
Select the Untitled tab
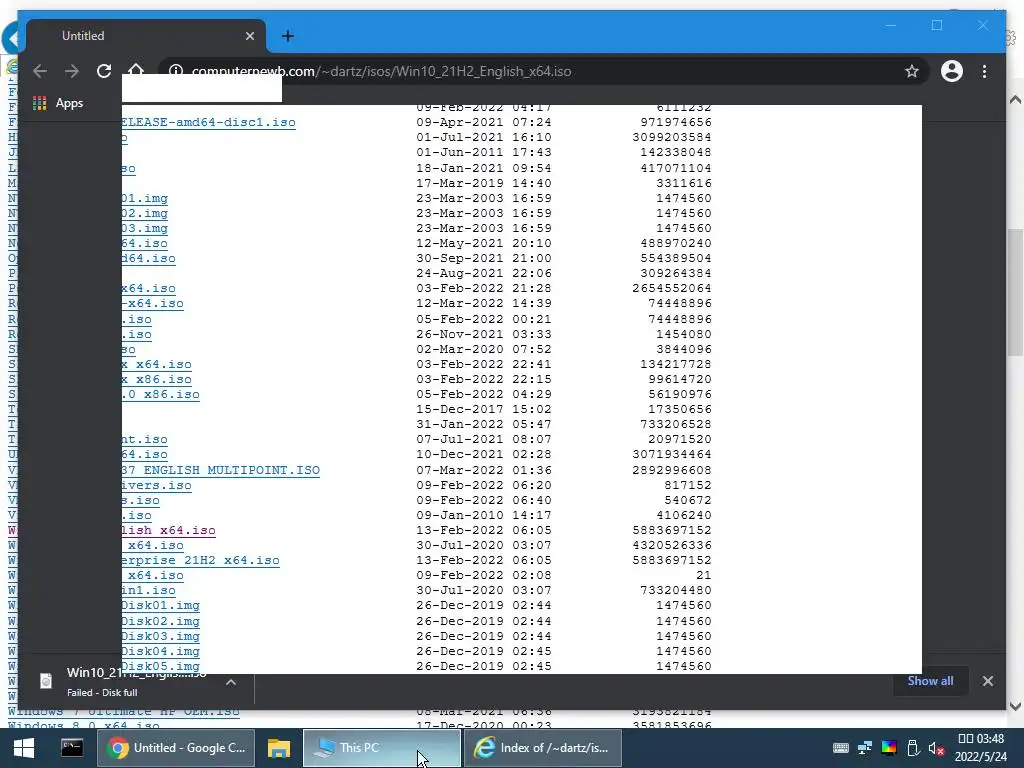pyautogui.click(x=145, y=36)
